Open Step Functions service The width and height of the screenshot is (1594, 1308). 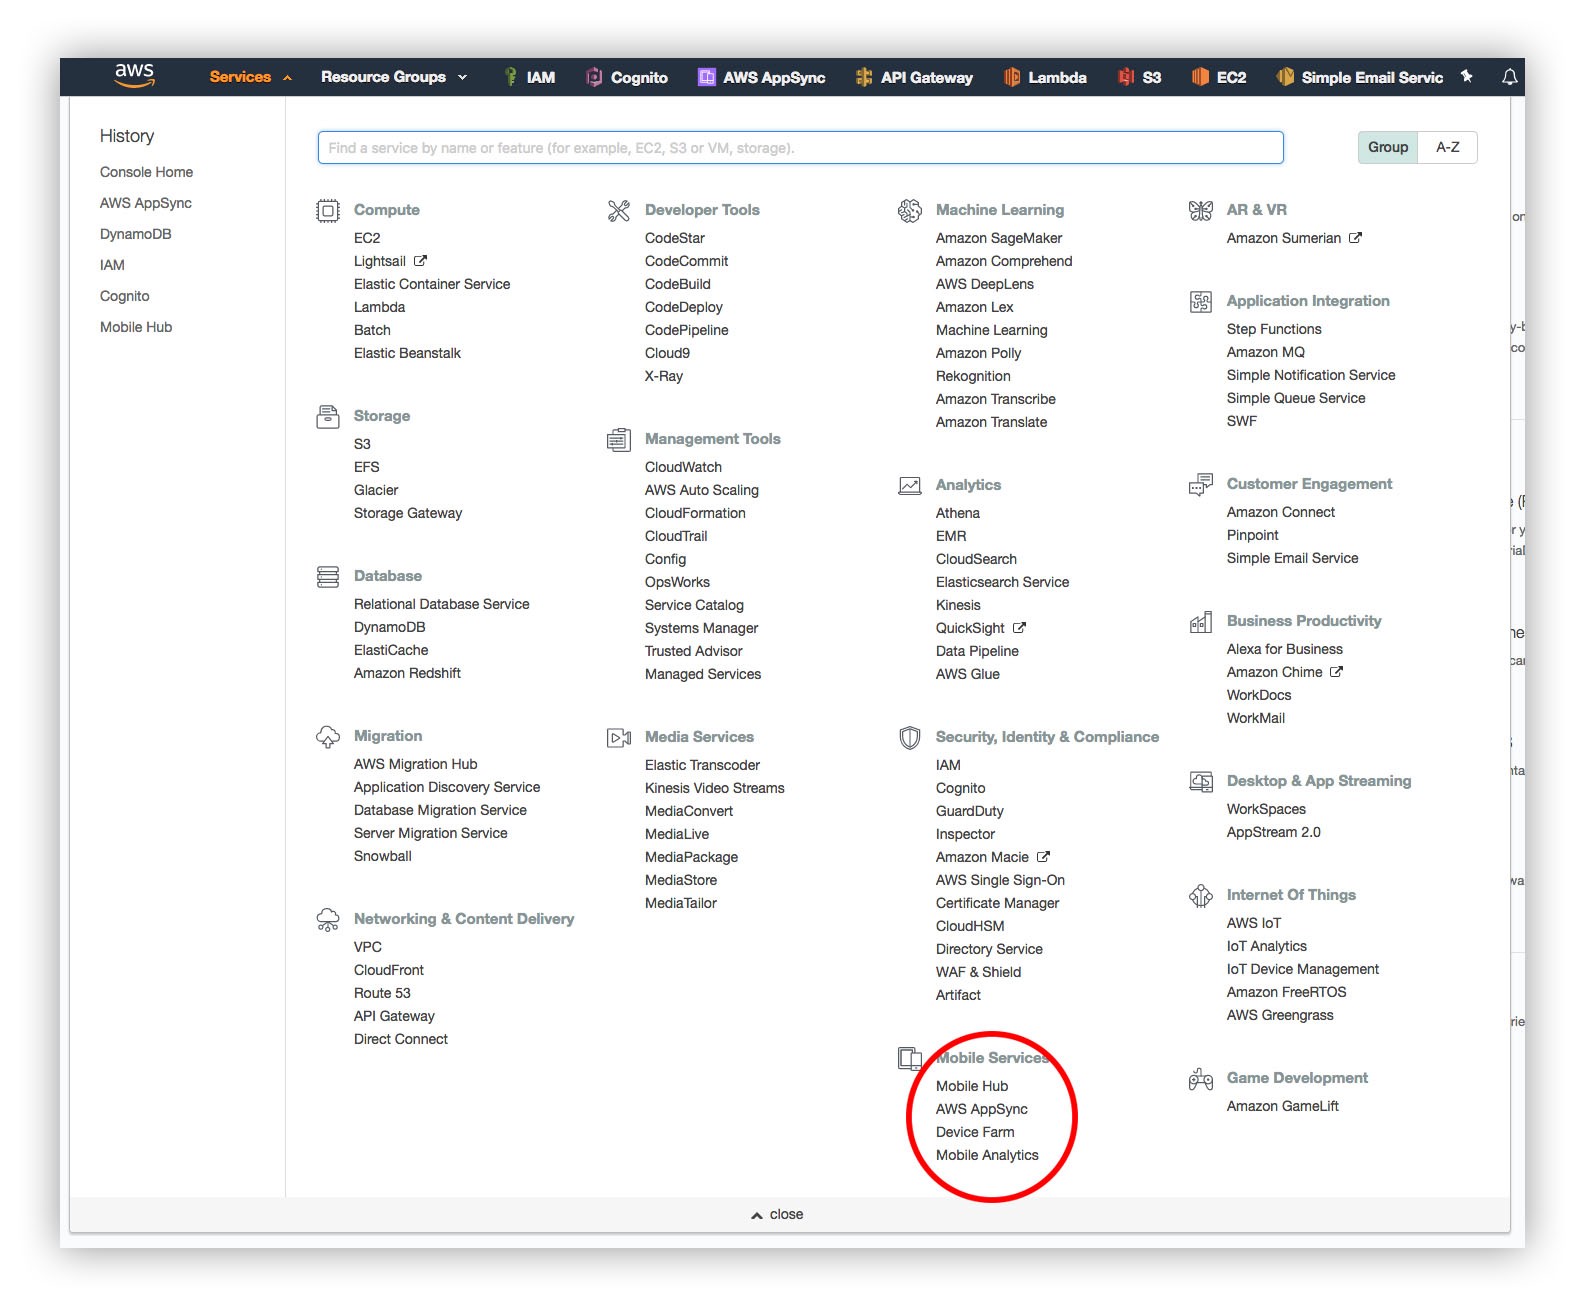[x=1274, y=329]
